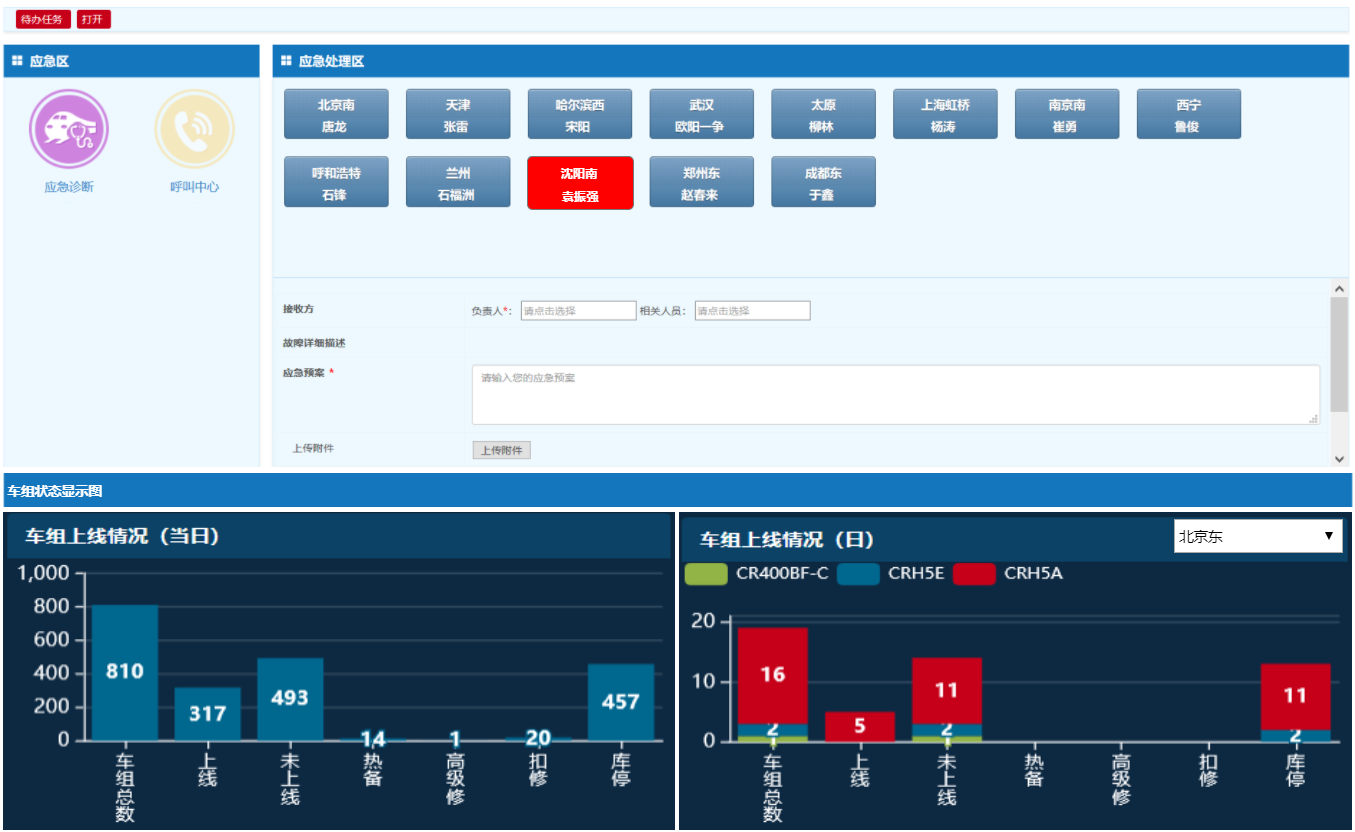Click the 车组上线情况（当日）chart title

(x=122, y=536)
